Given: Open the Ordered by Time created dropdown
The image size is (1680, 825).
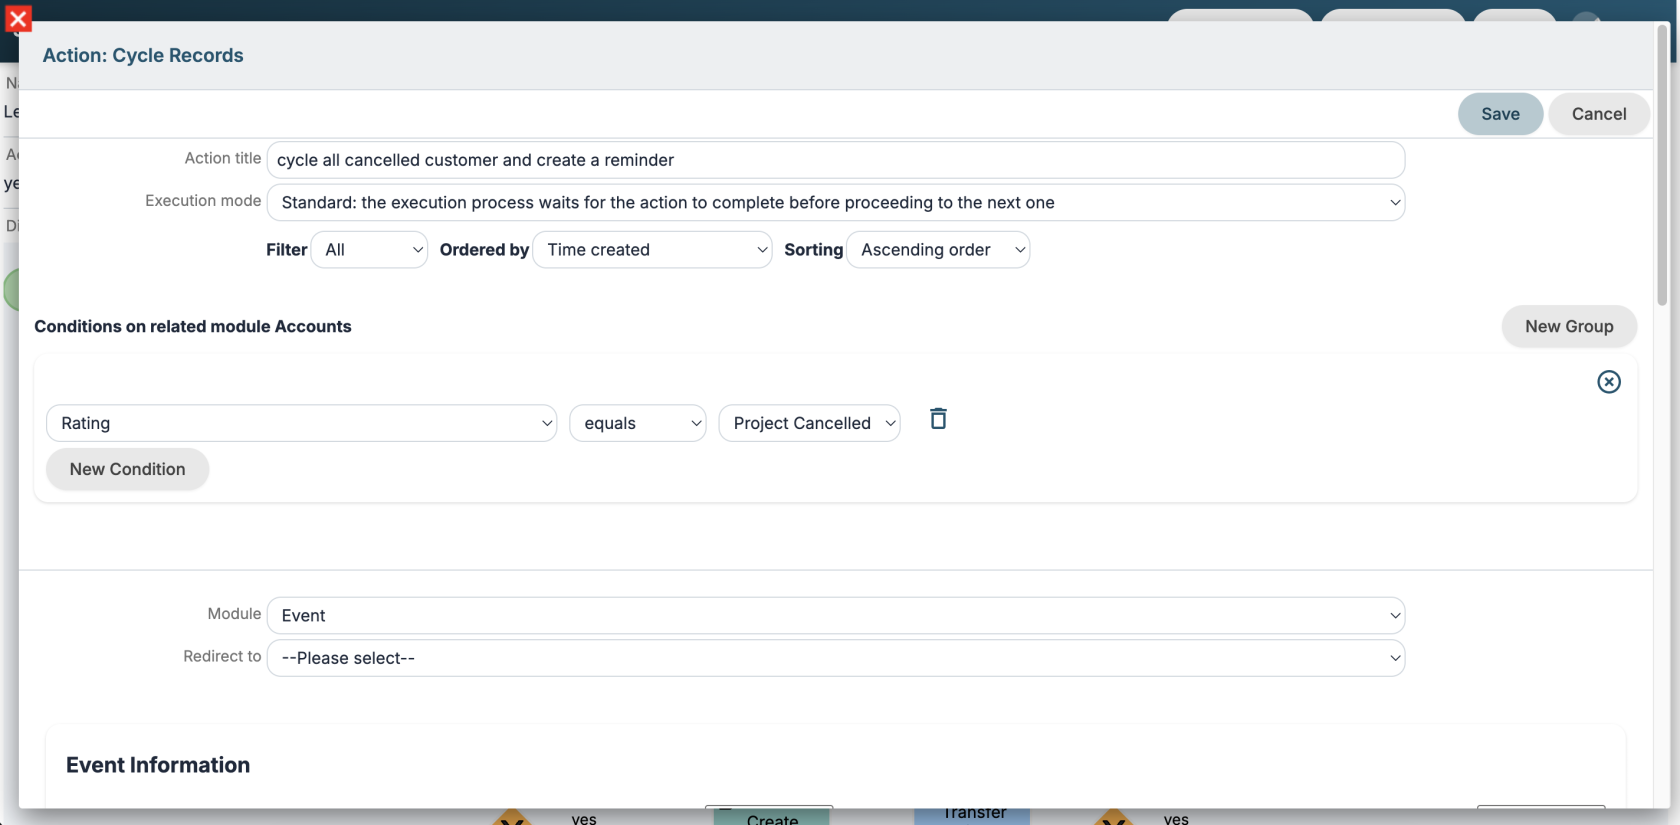Looking at the screenshot, I should tap(652, 250).
